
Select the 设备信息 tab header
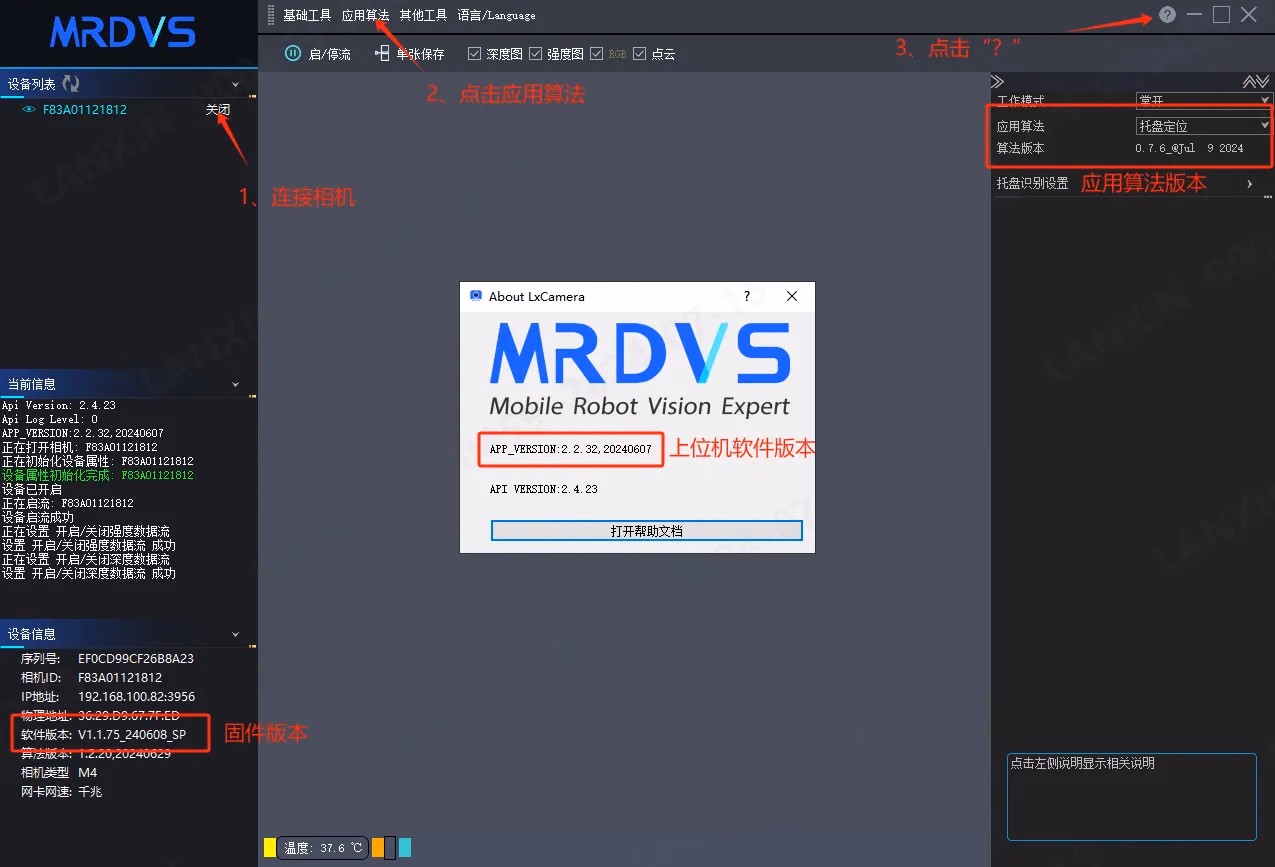[x=31, y=634]
